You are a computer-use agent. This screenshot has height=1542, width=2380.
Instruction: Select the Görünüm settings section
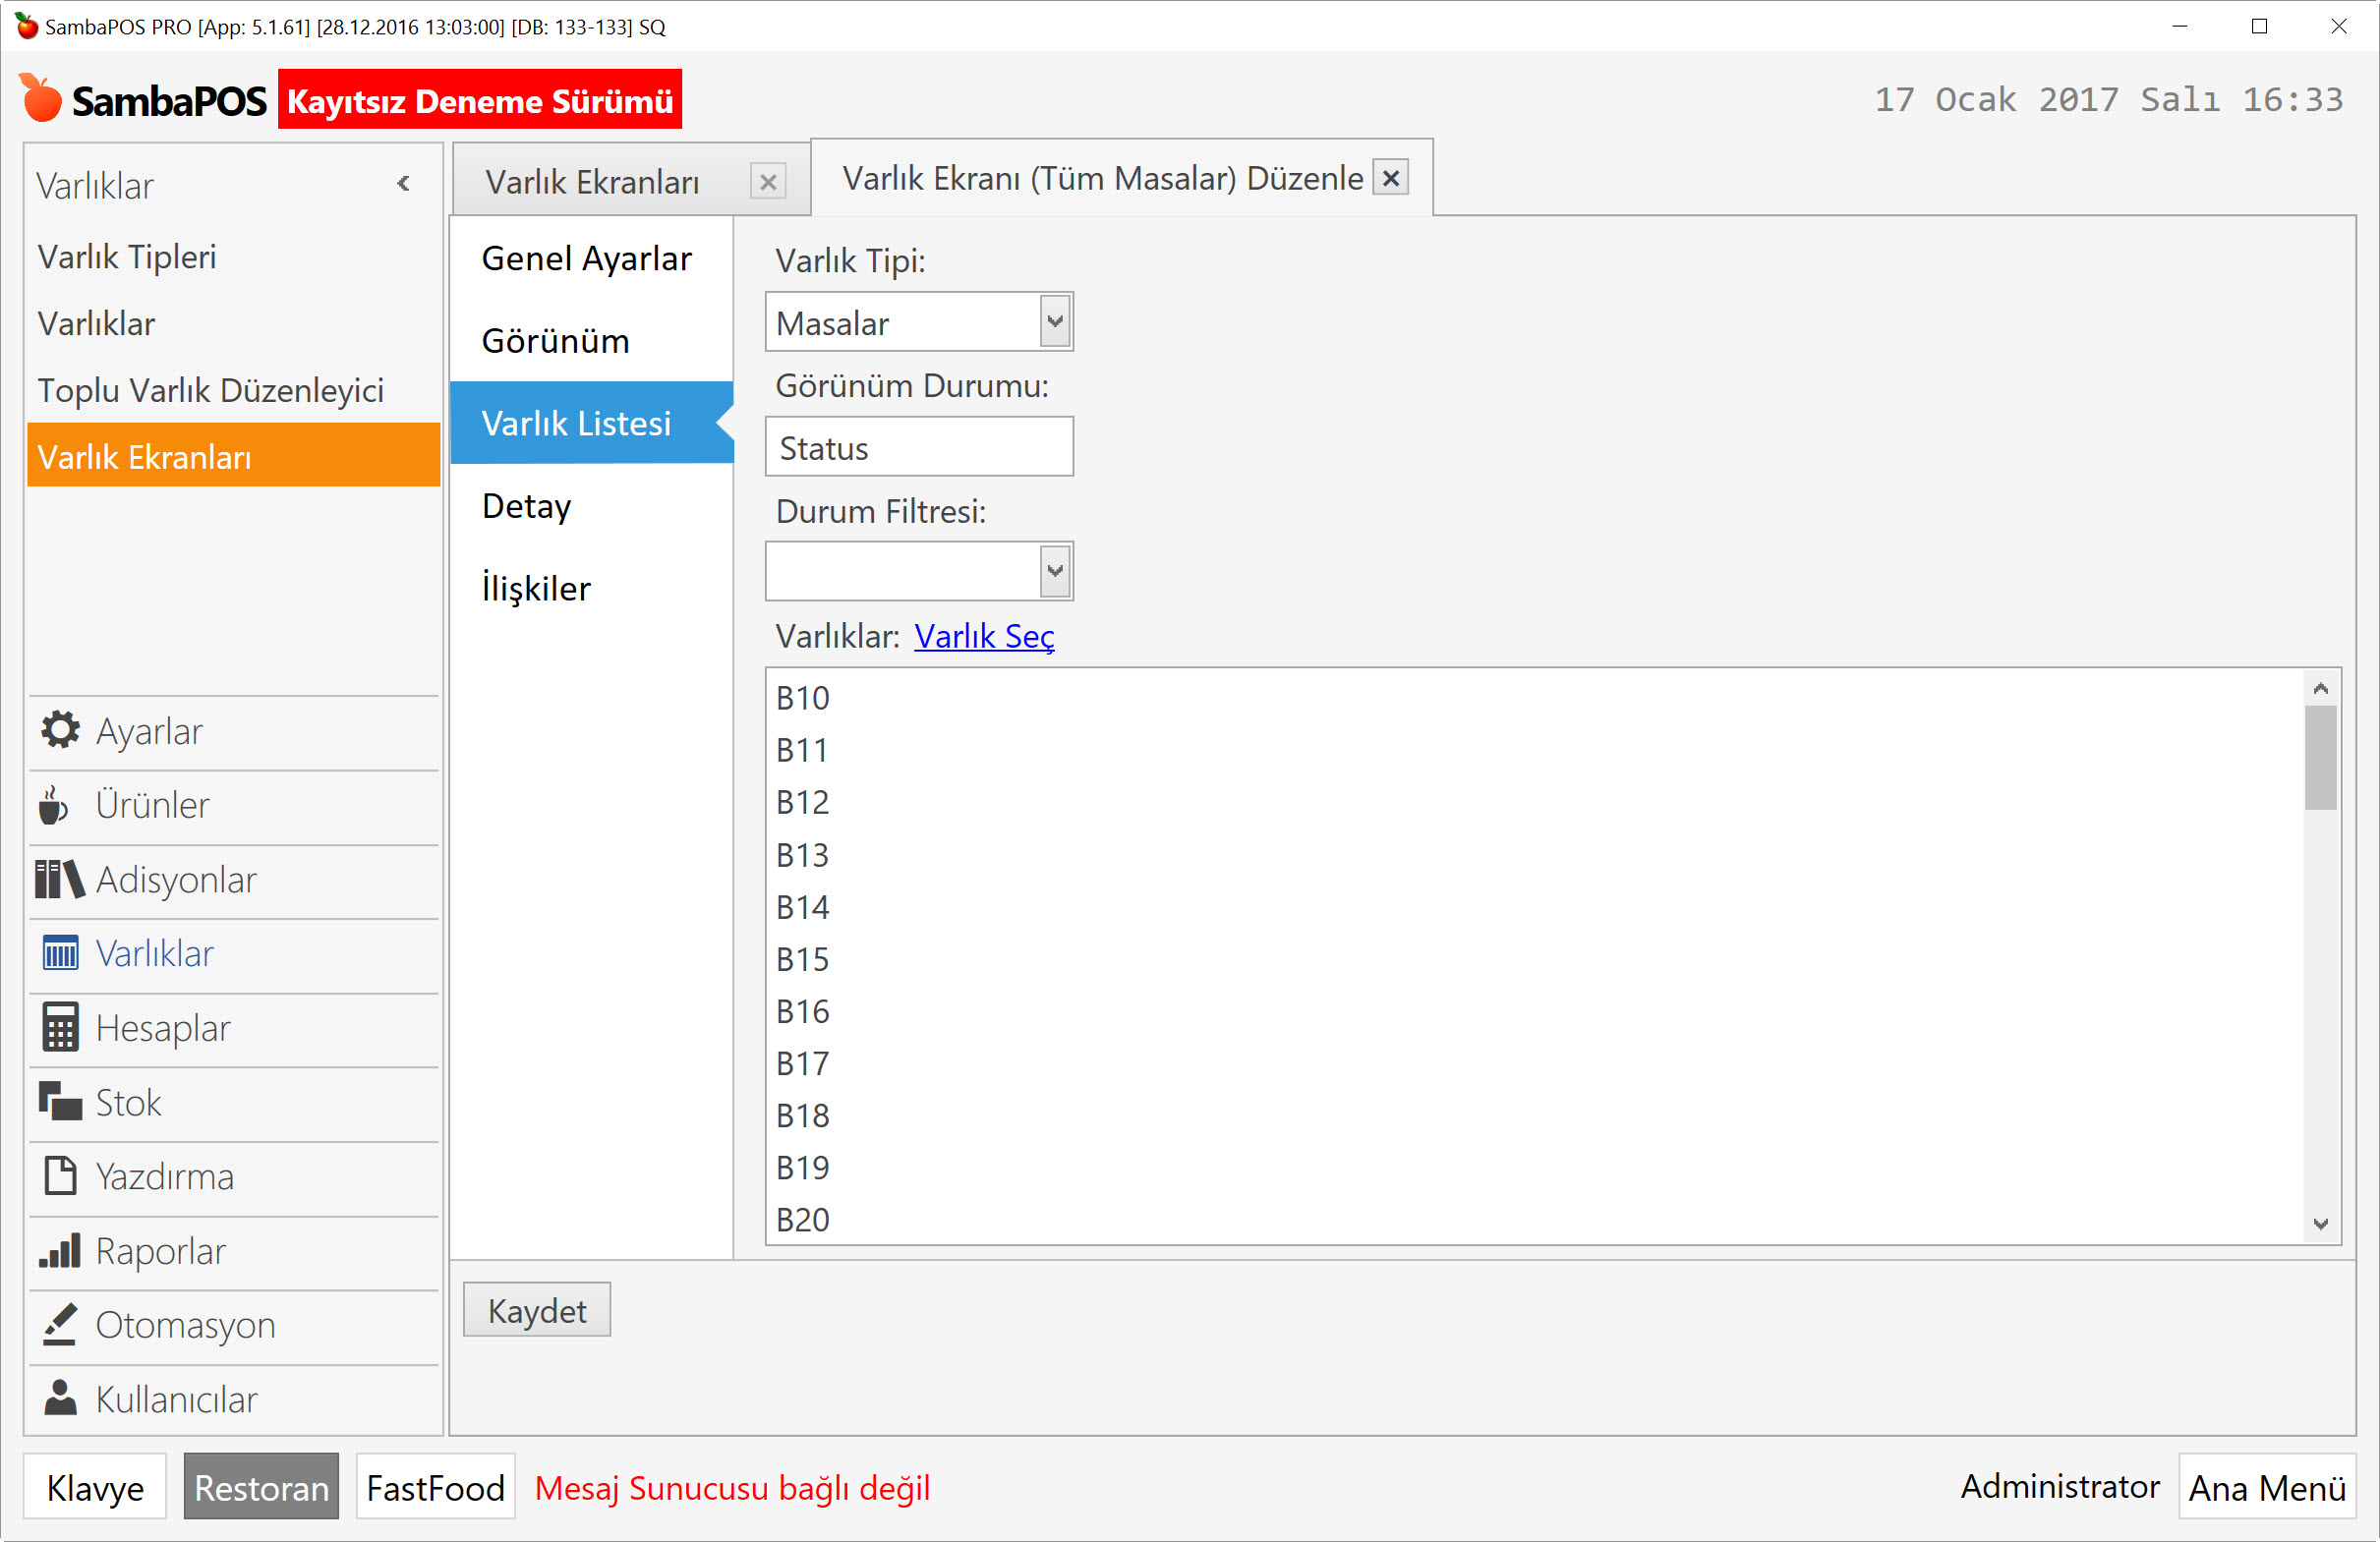555,341
